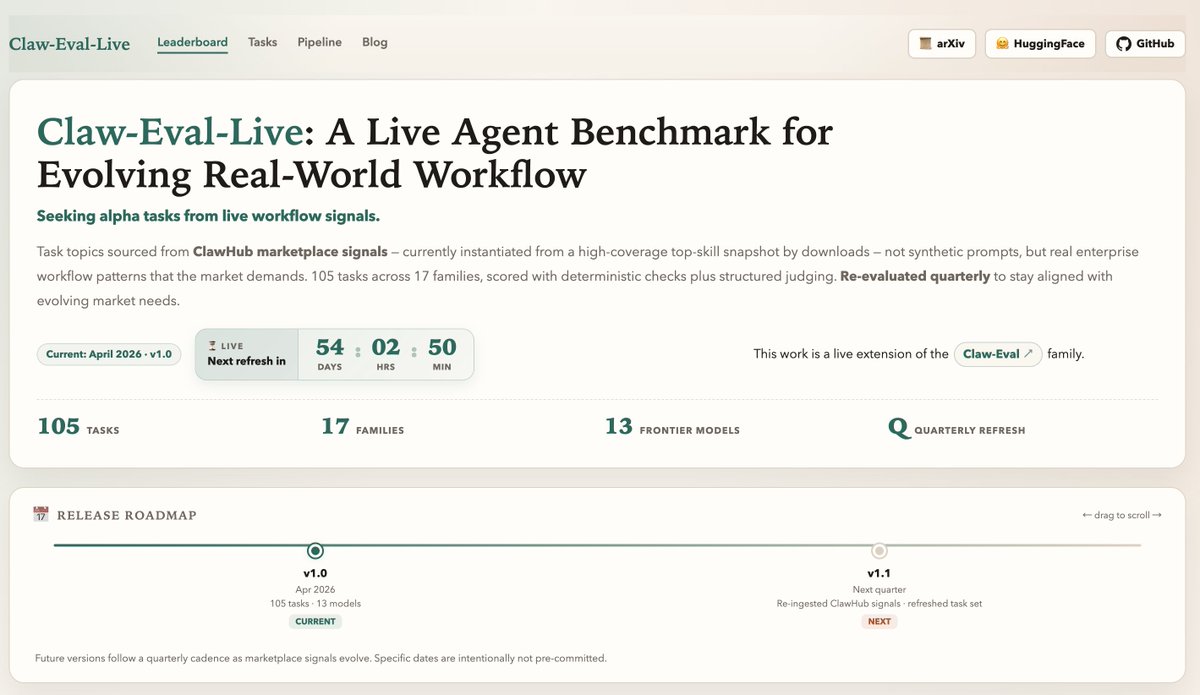Click the 13 Frontier Models statistic
1200x695 pixels.
pos(672,427)
